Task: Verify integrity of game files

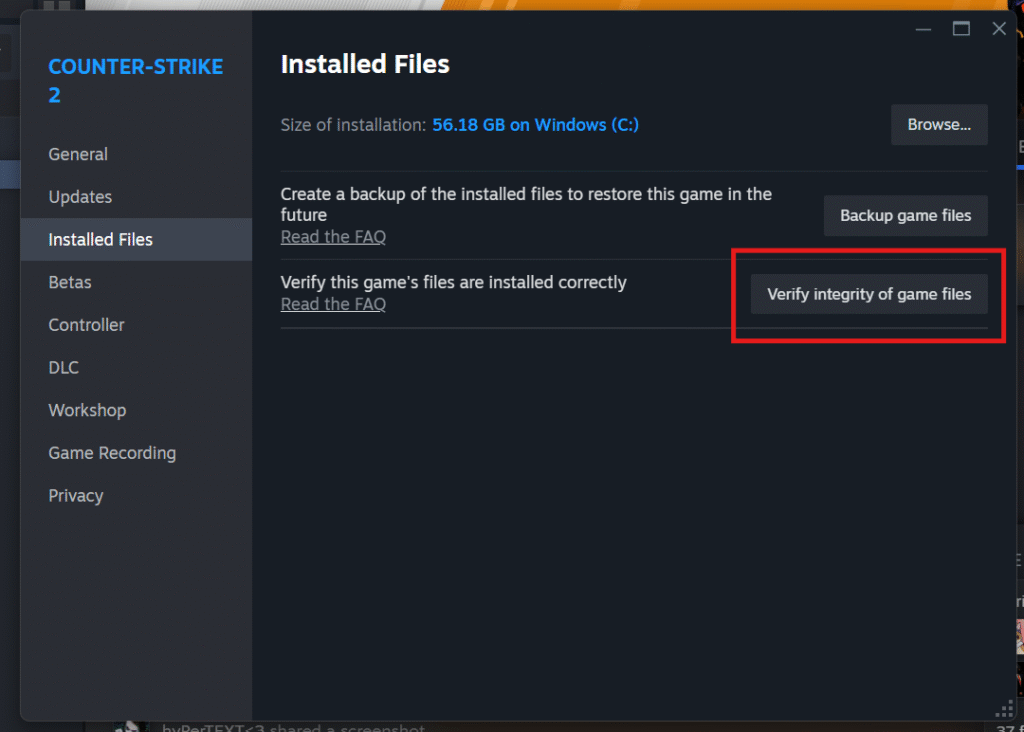Action: (869, 294)
